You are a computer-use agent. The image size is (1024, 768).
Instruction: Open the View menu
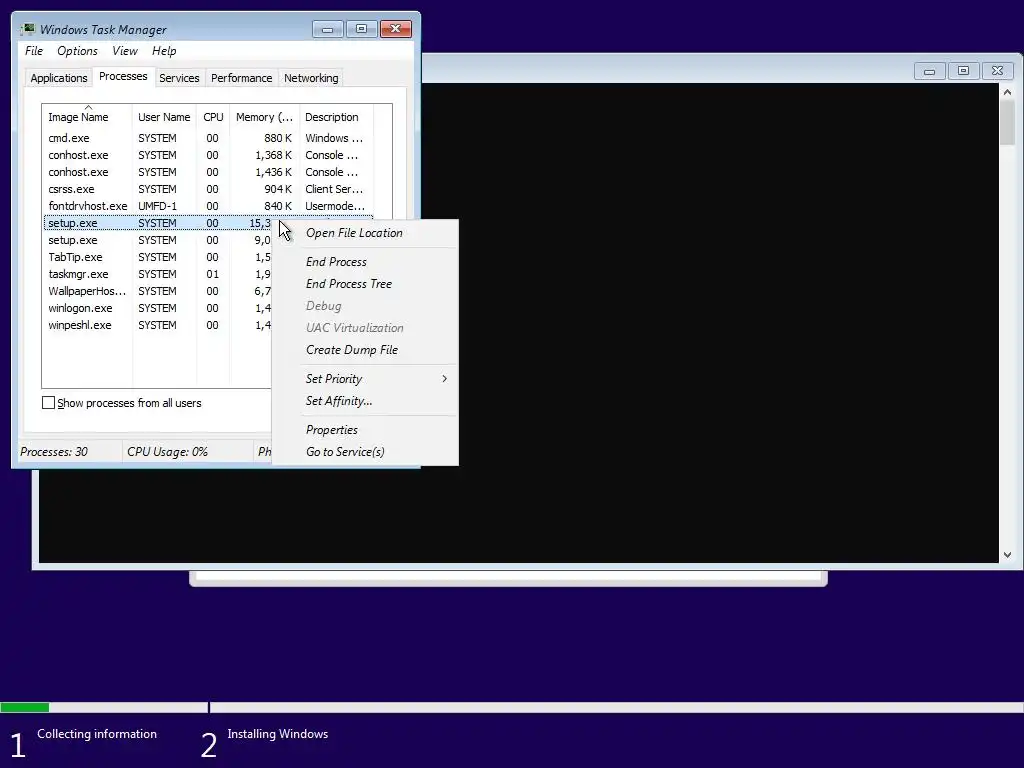tap(125, 51)
